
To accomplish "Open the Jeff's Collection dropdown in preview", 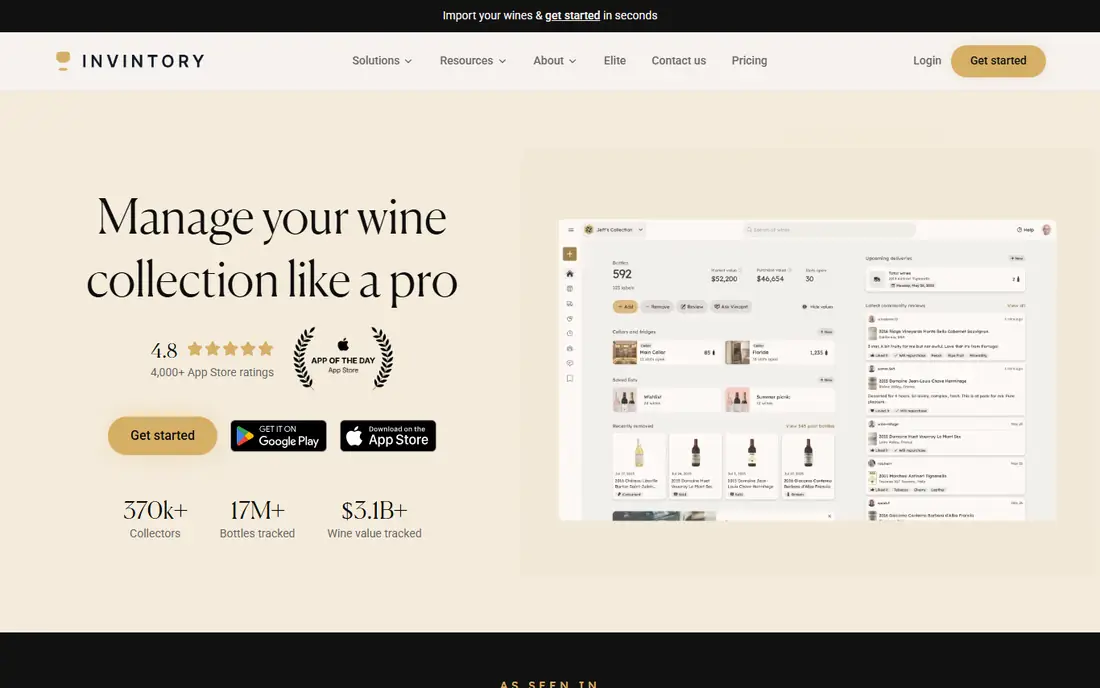I will coord(614,230).
